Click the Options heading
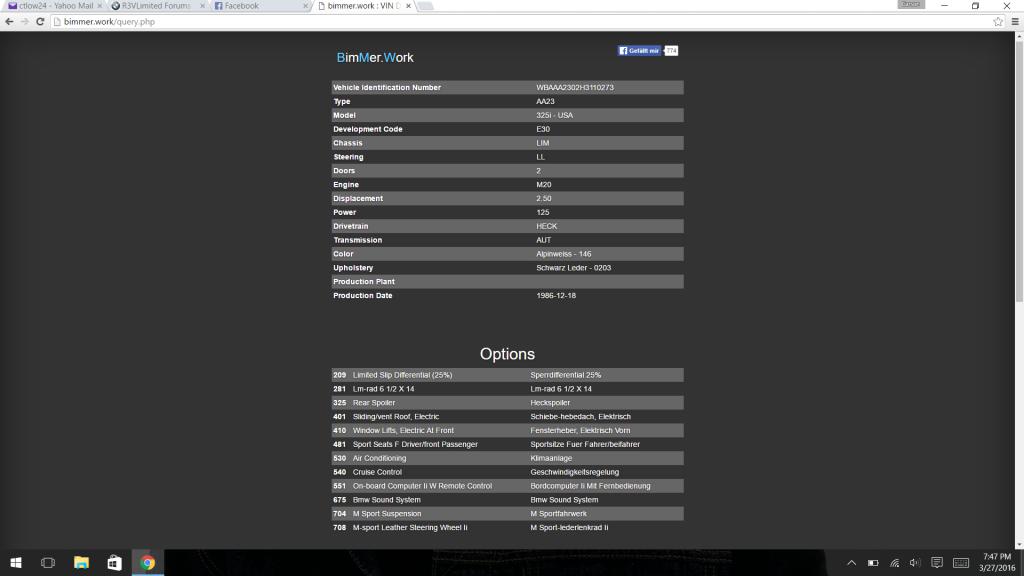The width and height of the screenshot is (1024, 576). point(507,354)
